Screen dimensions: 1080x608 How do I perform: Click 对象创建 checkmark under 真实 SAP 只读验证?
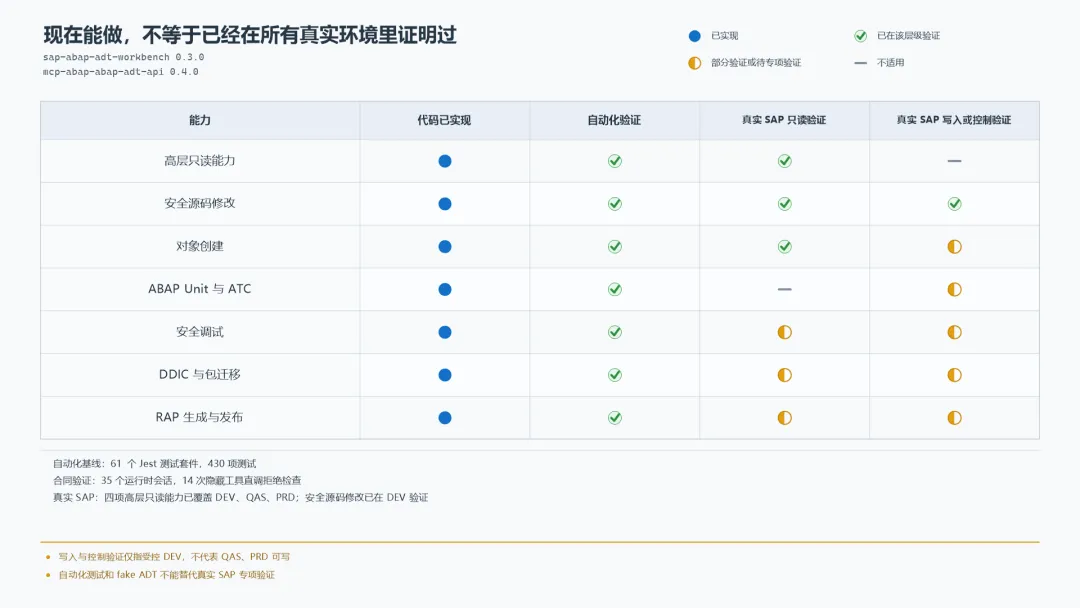click(785, 247)
